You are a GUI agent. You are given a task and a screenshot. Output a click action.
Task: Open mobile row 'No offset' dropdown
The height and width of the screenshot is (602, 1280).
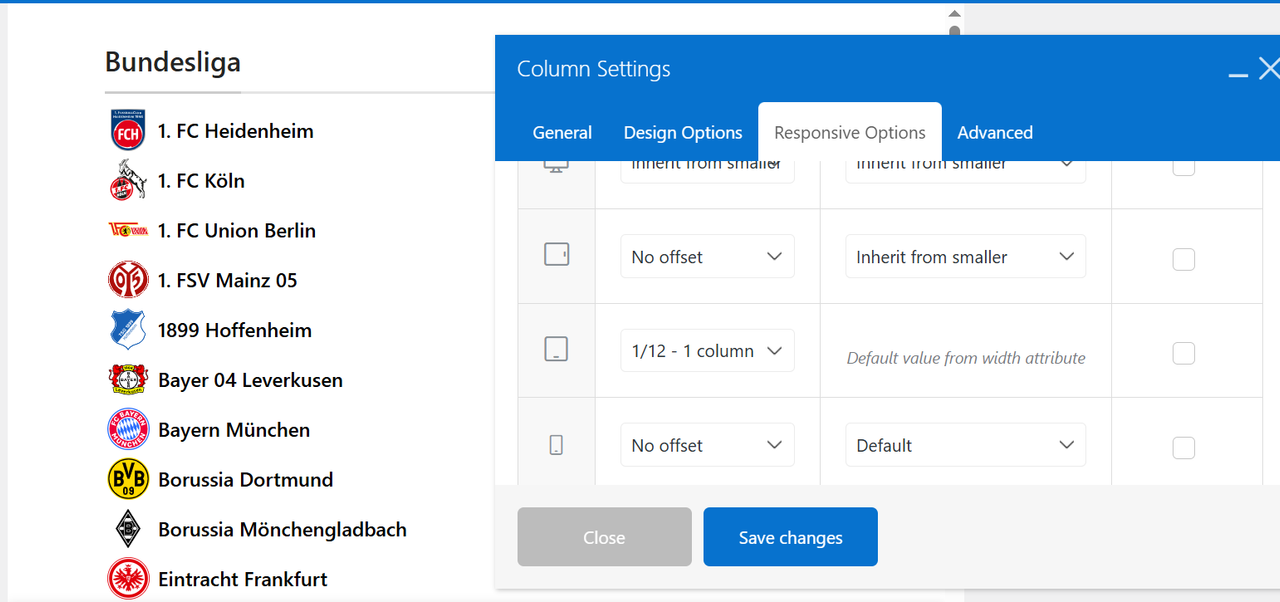(x=707, y=444)
